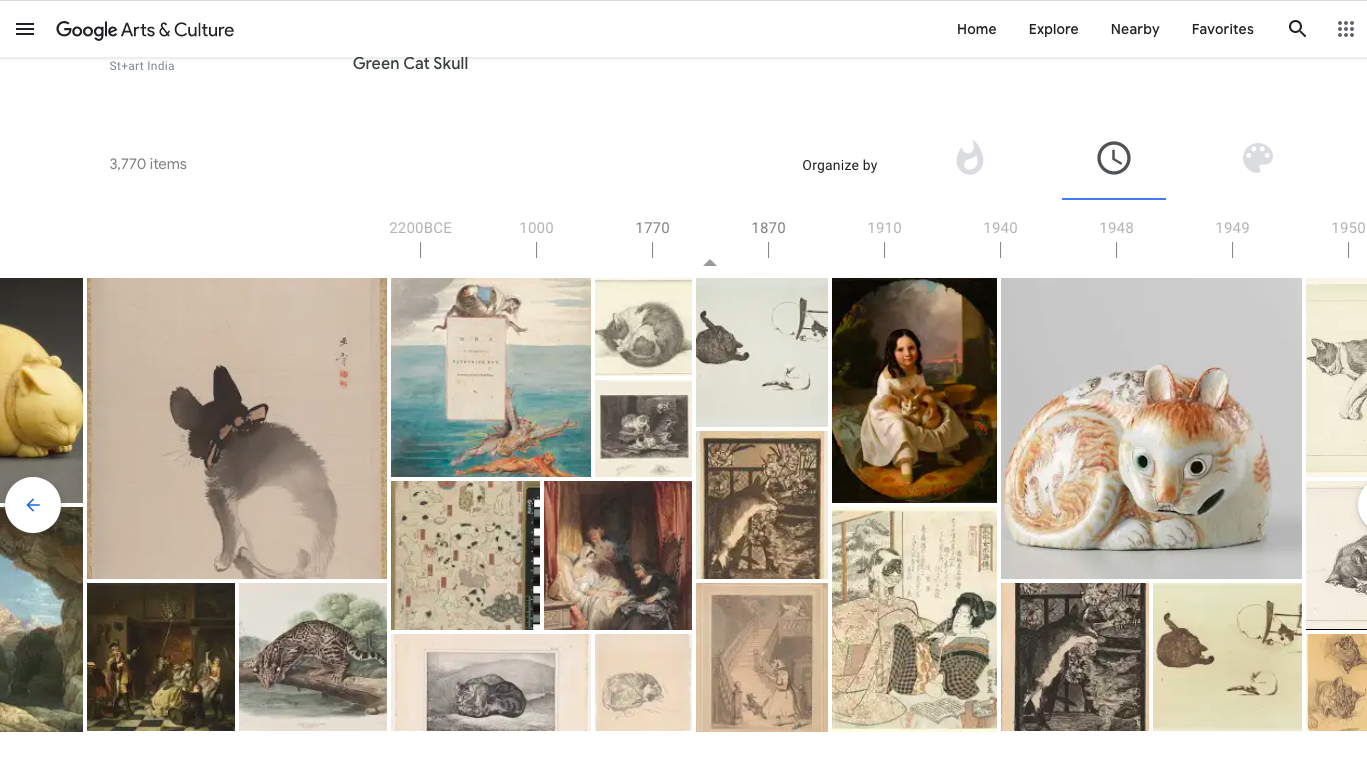Open the hamburger main menu
The width and height of the screenshot is (1367, 761).
click(25, 29)
